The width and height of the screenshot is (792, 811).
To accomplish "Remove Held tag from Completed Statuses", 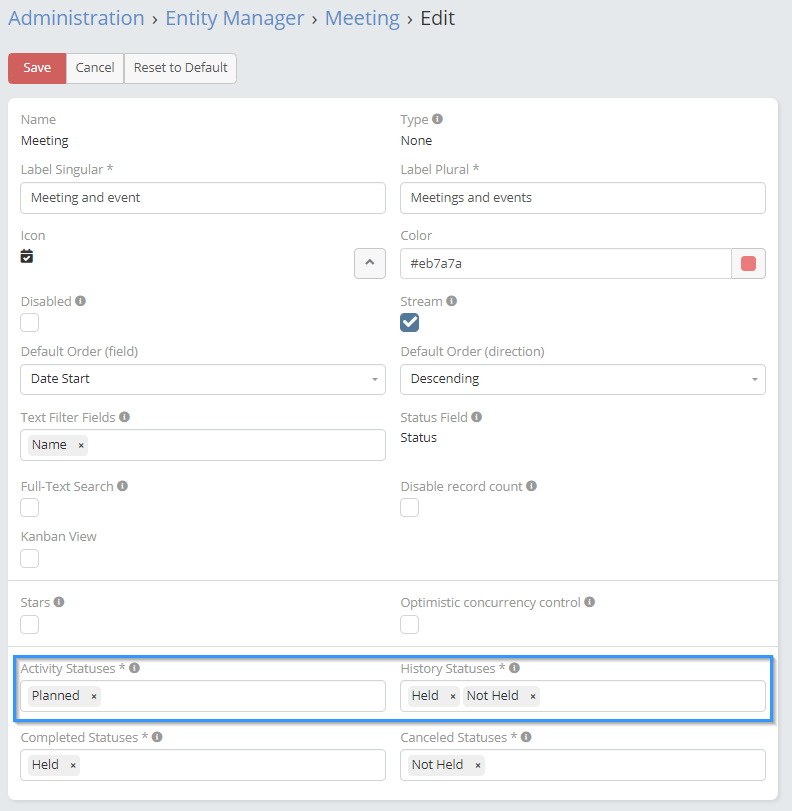I will pos(73,765).
